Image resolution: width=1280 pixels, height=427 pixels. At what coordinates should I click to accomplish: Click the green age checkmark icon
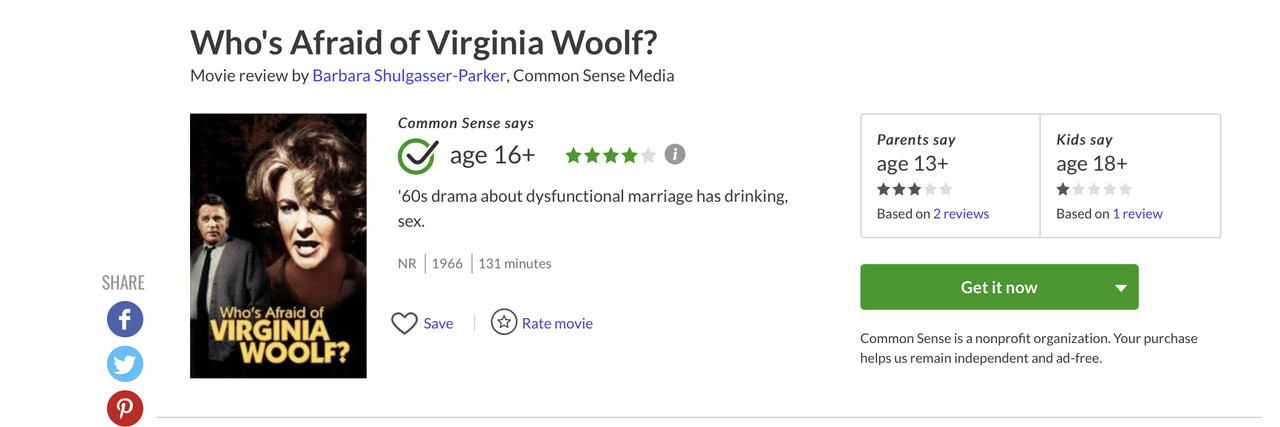[417, 155]
